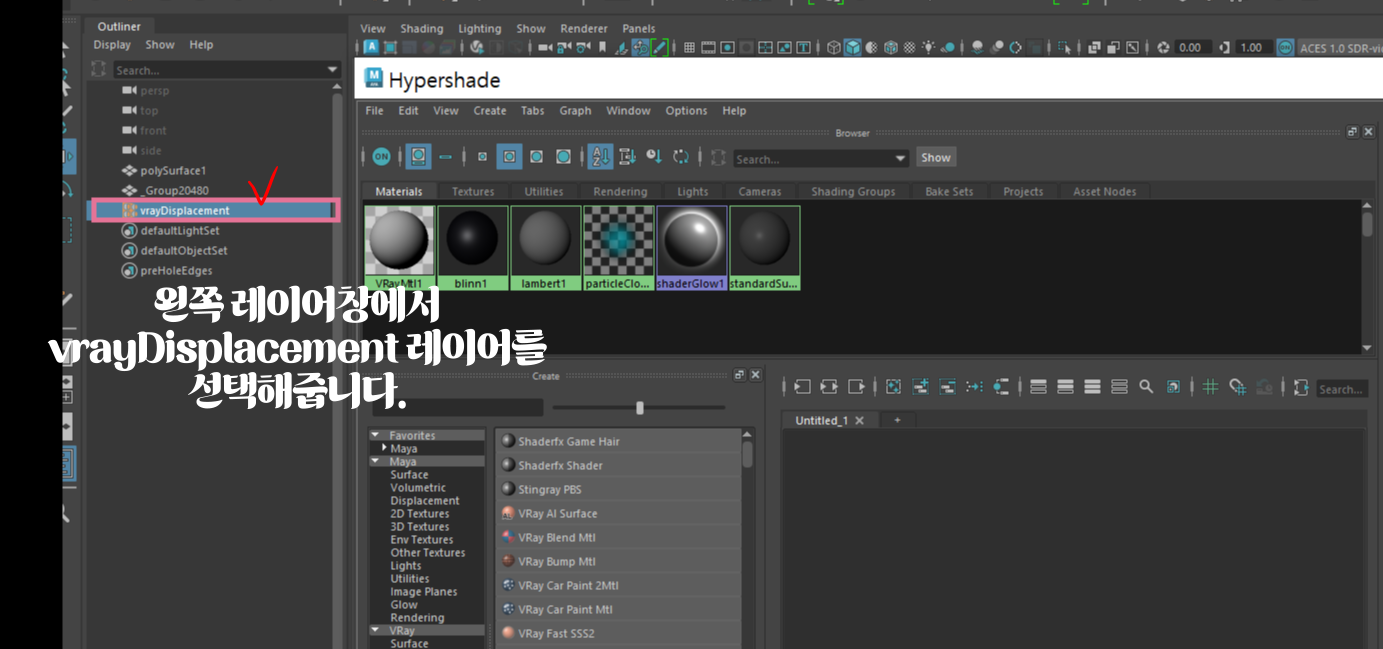
Task: Click magnifier search icon in node editor
Action: (1146, 386)
